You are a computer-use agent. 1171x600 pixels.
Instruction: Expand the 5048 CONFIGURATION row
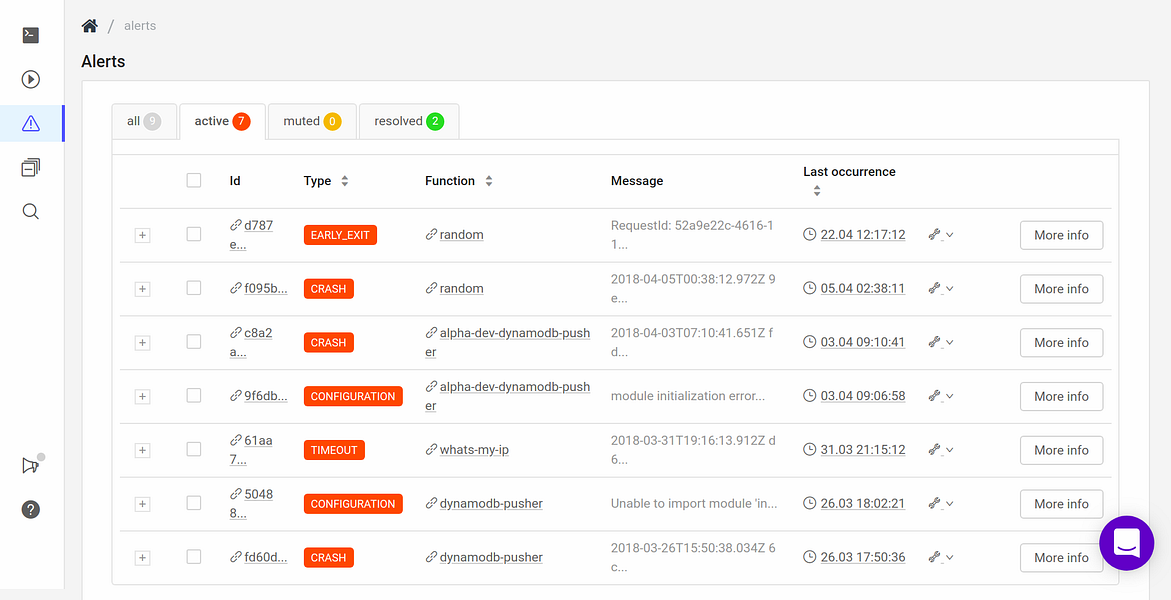coord(143,504)
